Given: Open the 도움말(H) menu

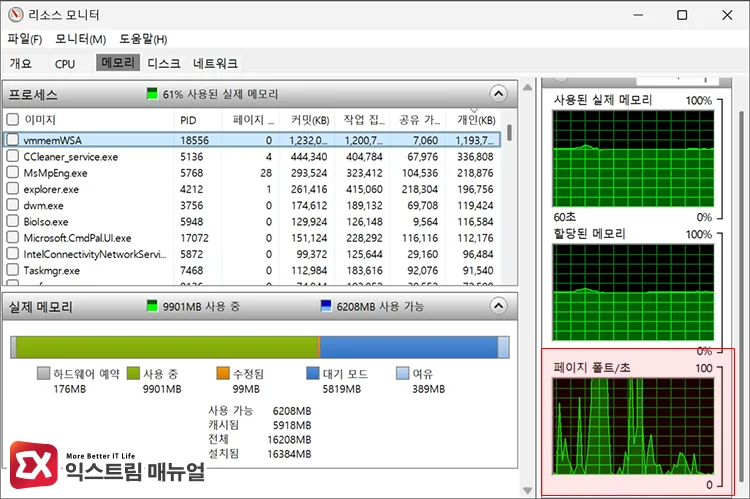Looking at the screenshot, I should tap(143, 39).
